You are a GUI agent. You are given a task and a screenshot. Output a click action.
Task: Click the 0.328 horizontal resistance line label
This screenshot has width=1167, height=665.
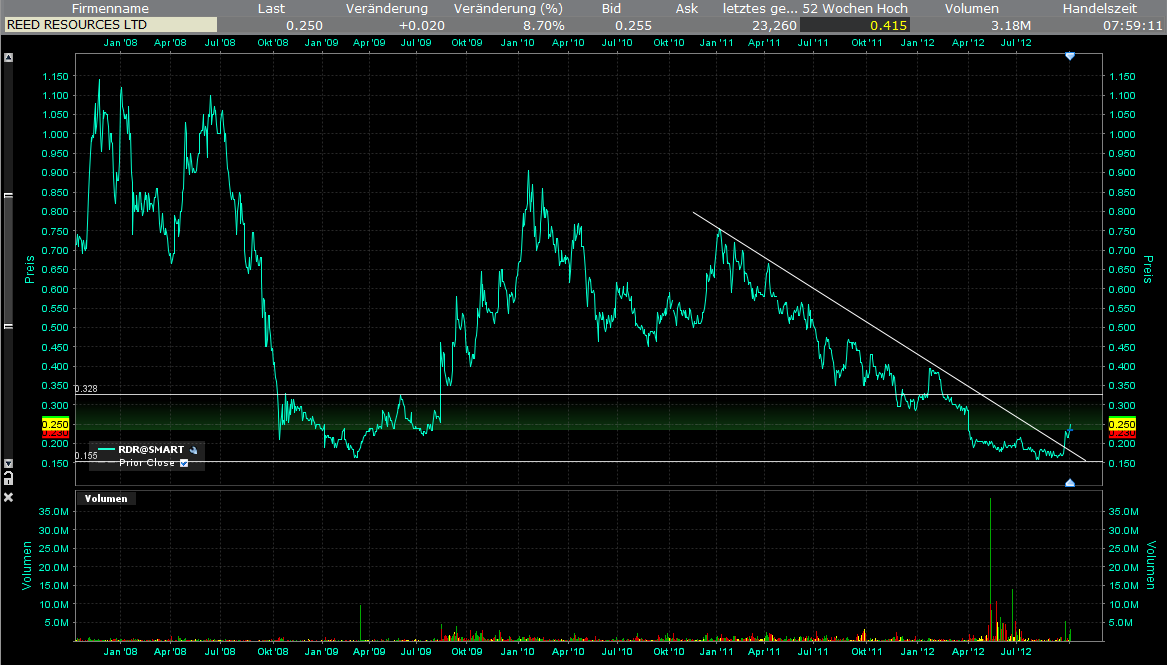[x=86, y=388]
